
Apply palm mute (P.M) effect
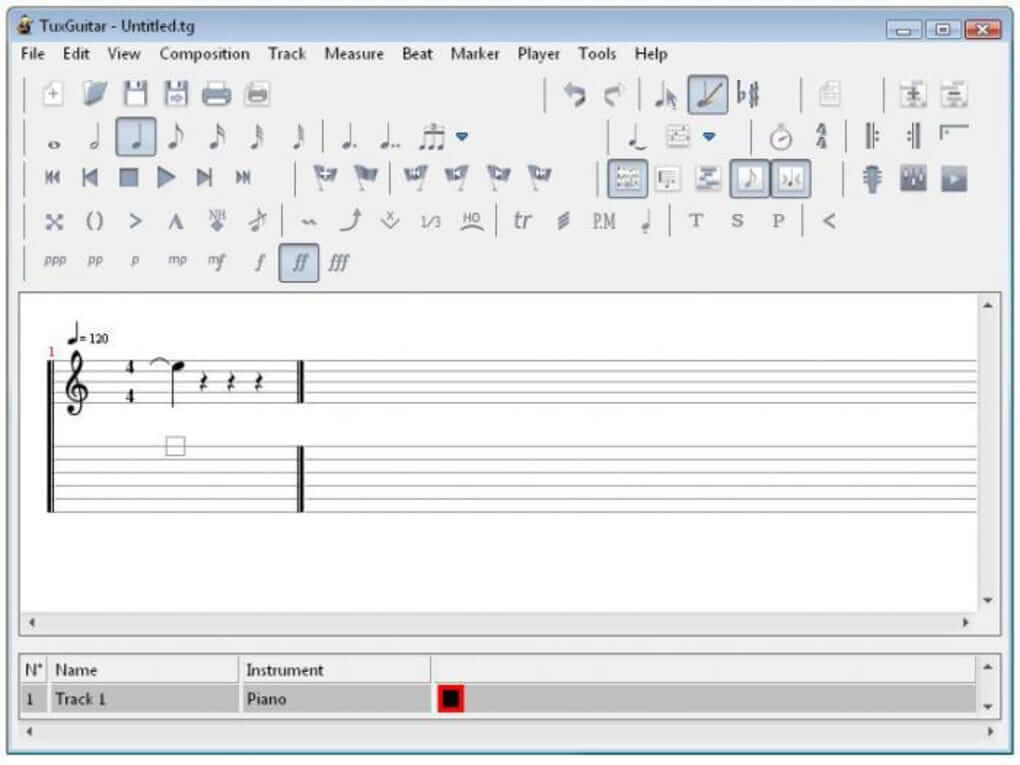603,221
